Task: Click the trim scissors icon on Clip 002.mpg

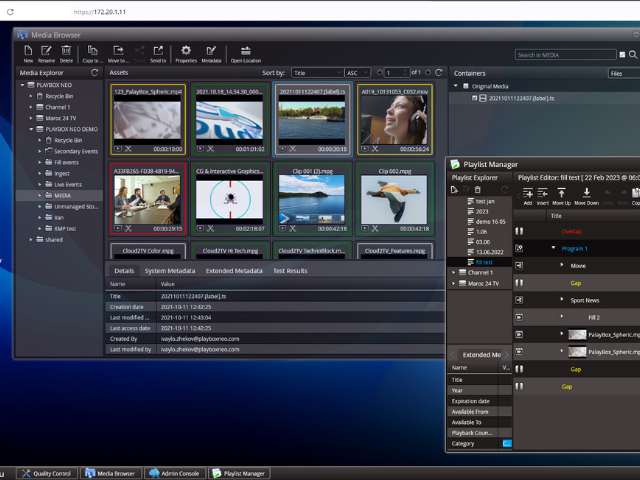Action: tap(375, 229)
